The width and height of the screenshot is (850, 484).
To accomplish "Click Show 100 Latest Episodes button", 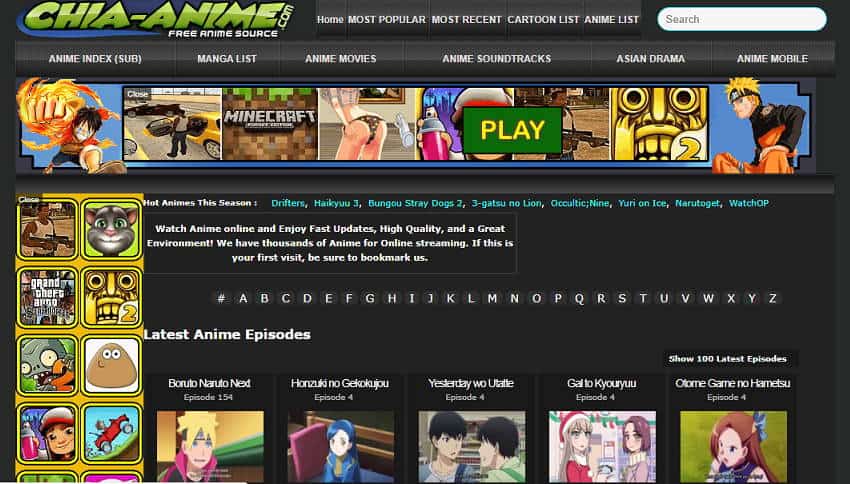I will pyautogui.click(x=727, y=358).
